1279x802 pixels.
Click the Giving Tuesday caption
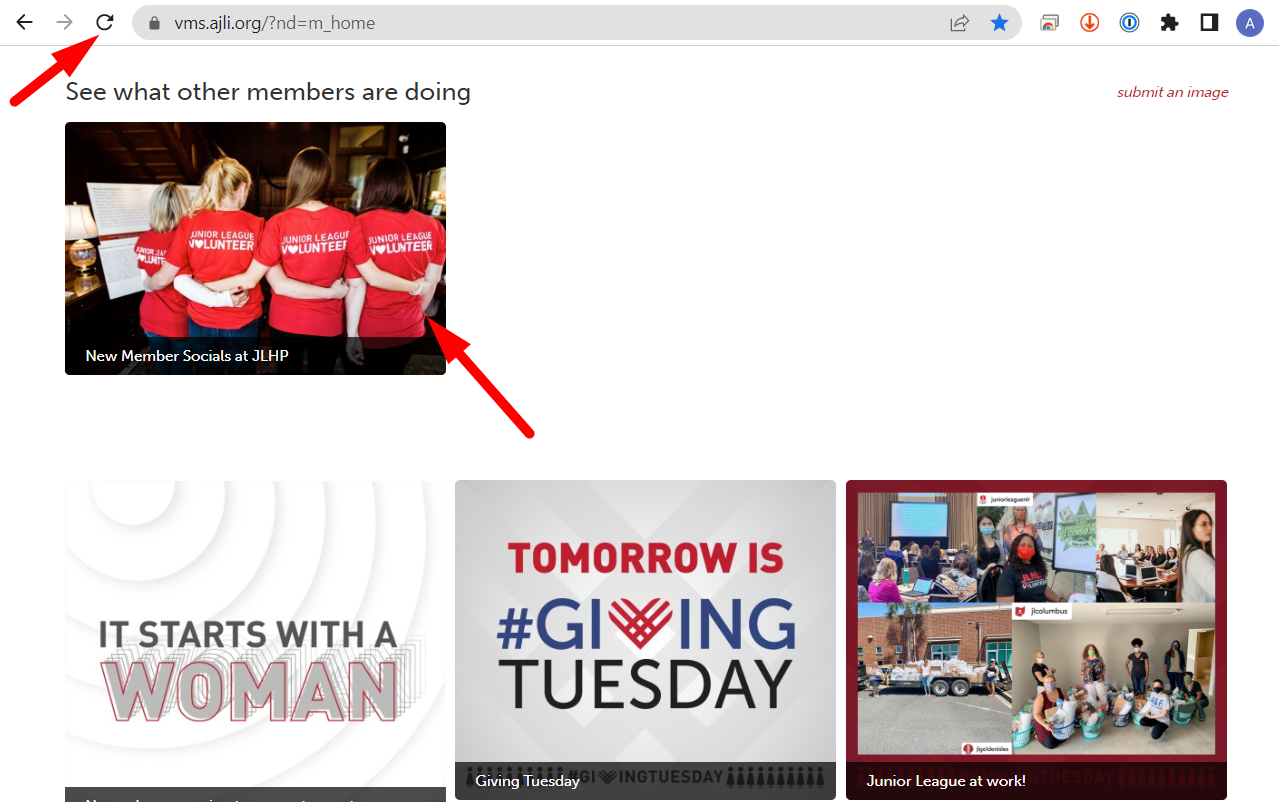(527, 781)
